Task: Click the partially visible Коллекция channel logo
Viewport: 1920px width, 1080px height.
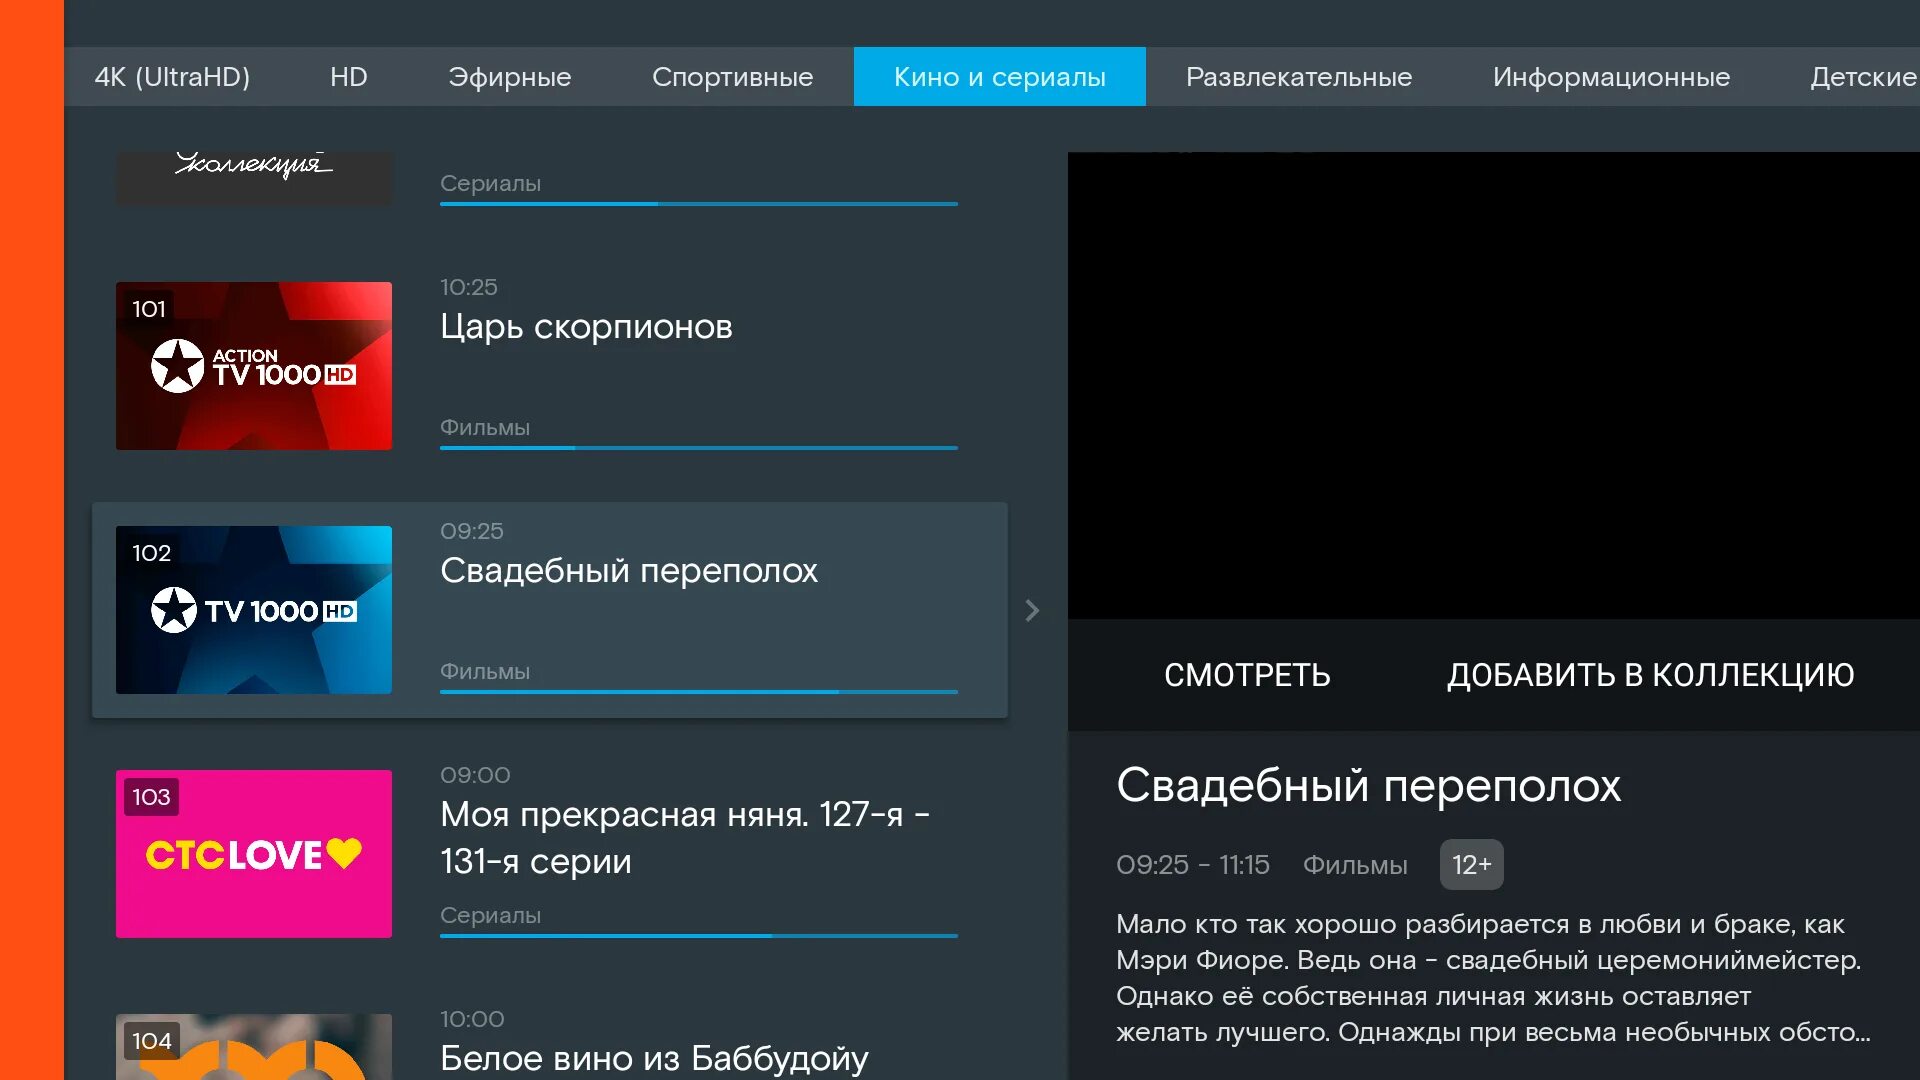Action: pos(253,176)
